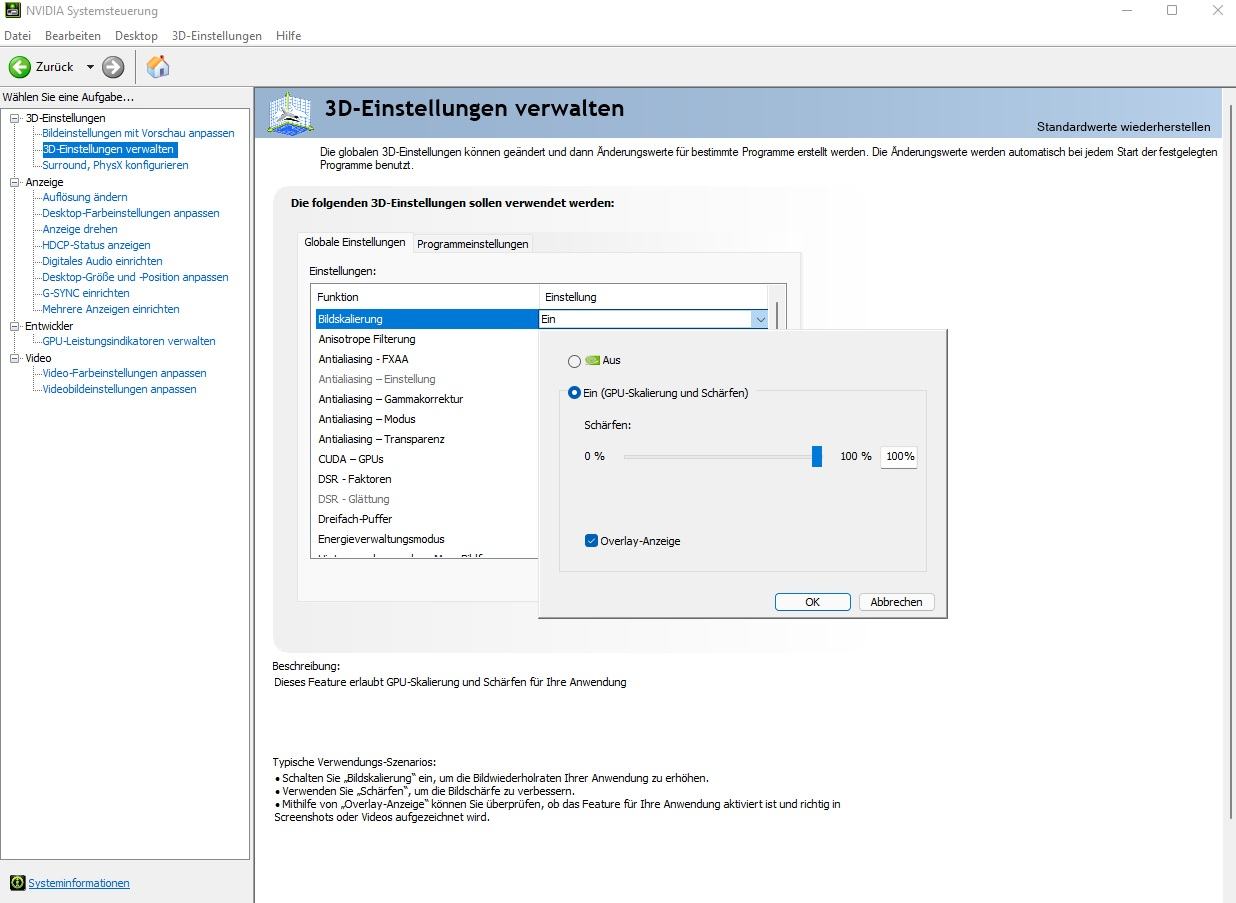1236x903 pixels.
Task: Open the Bildskalierung Ein dropdown arrow
Action: coord(760,319)
